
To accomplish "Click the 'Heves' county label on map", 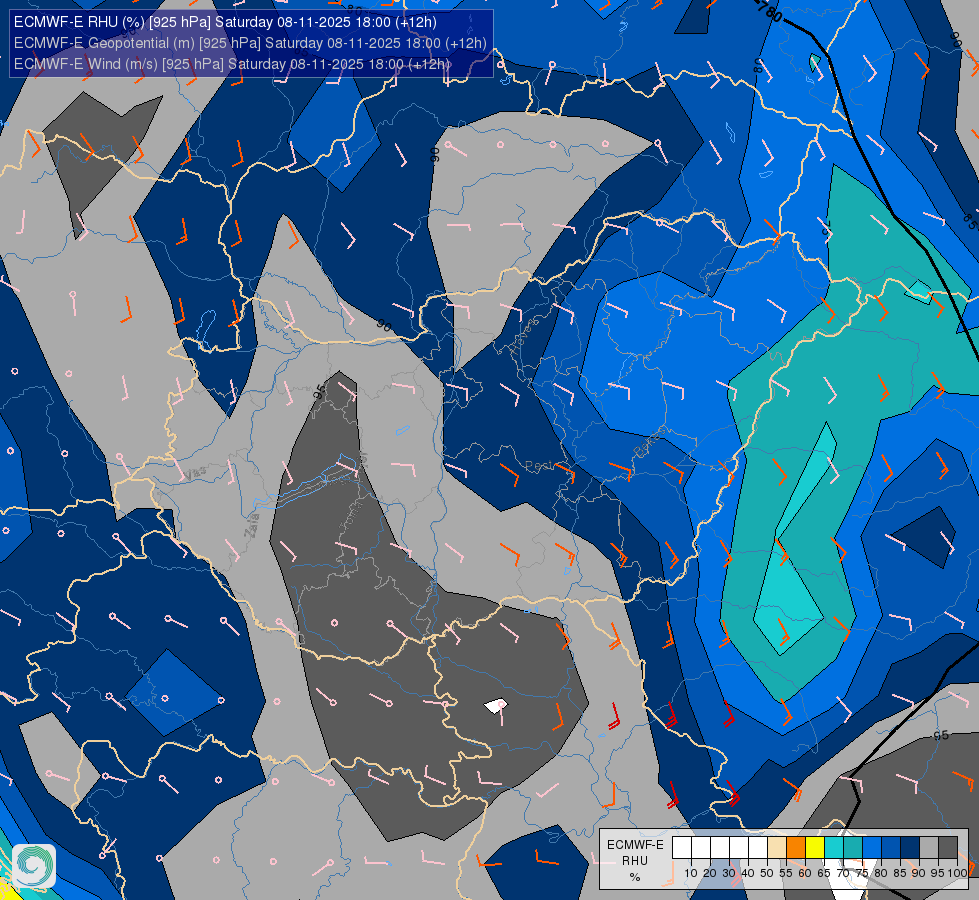I will [x=524, y=335].
